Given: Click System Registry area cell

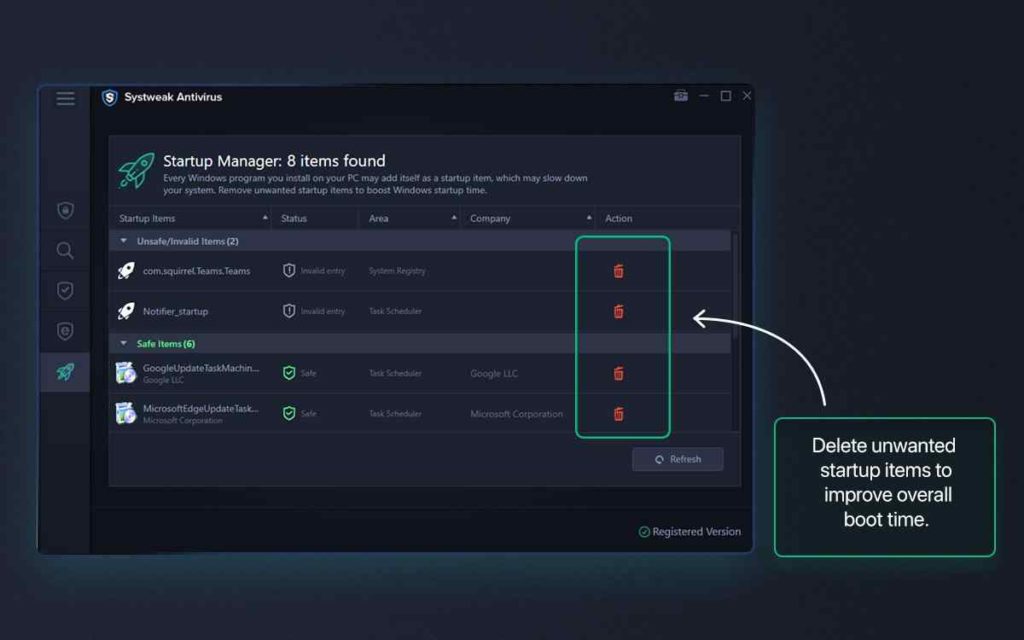Looking at the screenshot, I should (397, 271).
